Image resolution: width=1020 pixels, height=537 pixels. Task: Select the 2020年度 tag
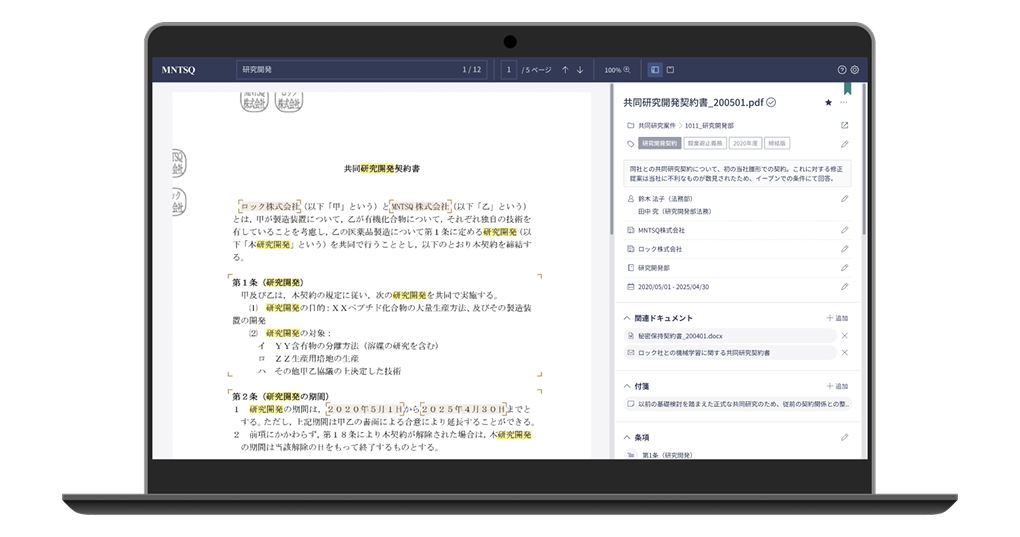click(745, 144)
